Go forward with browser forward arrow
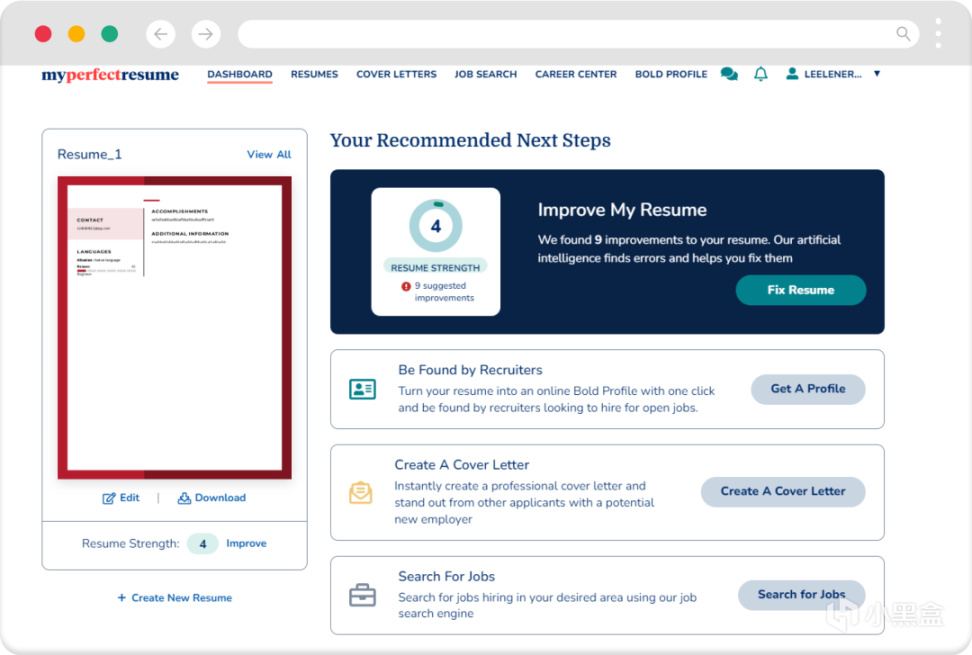This screenshot has width=972, height=655. coord(206,34)
